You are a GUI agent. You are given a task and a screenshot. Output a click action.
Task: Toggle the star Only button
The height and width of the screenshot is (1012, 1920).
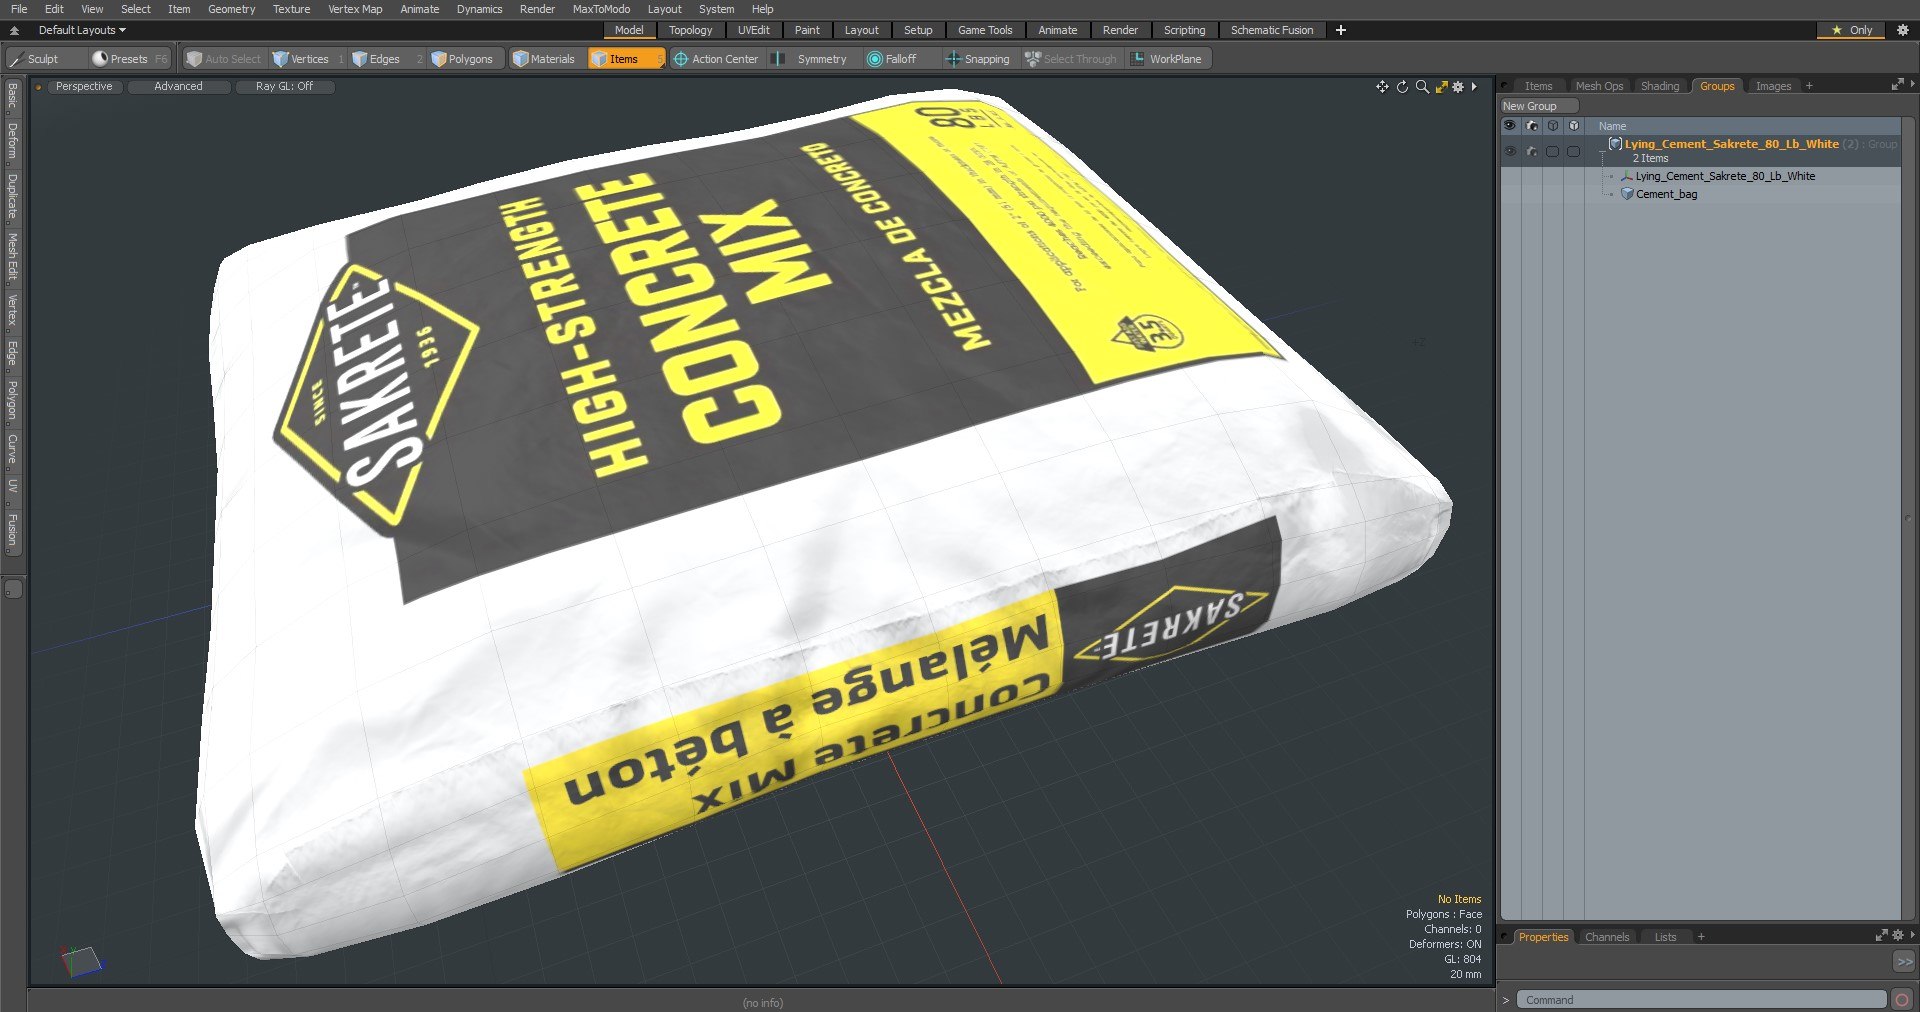tap(1851, 30)
